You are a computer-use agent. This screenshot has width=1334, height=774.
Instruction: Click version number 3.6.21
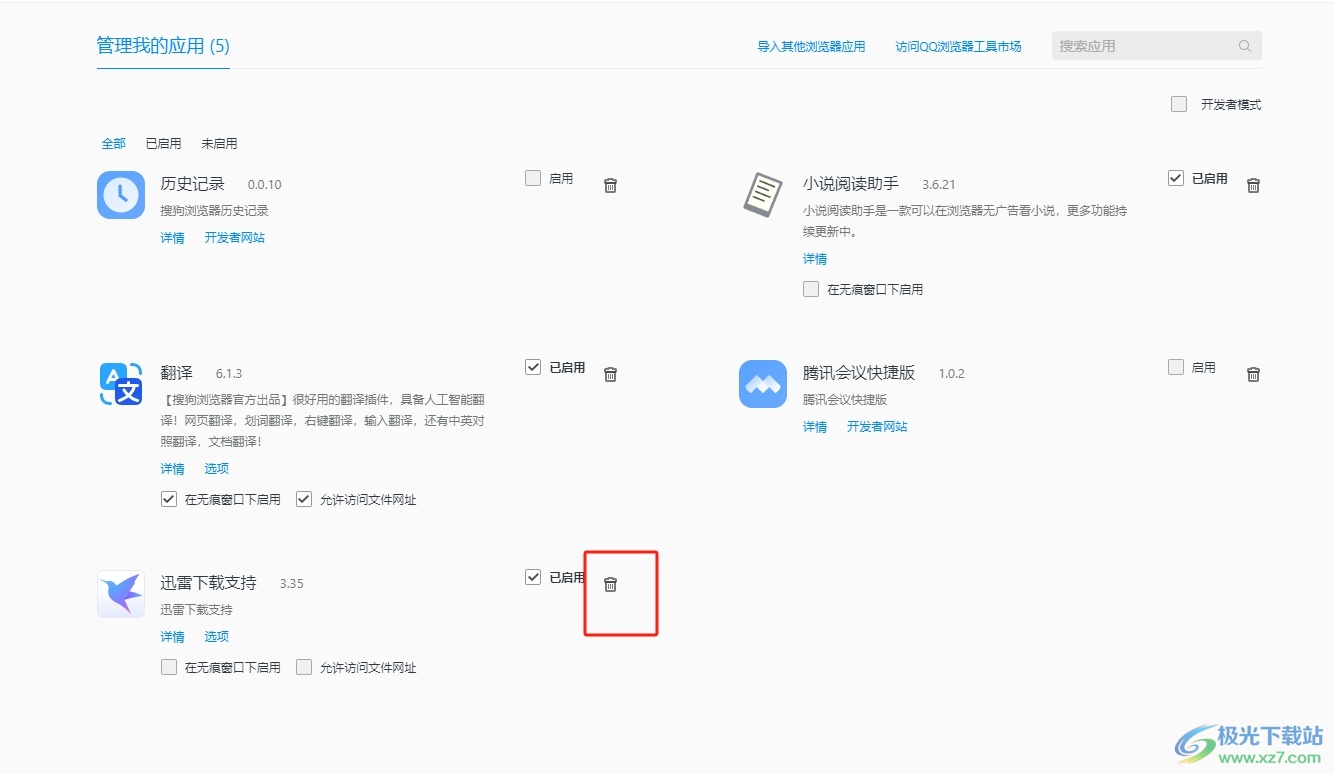[939, 185]
